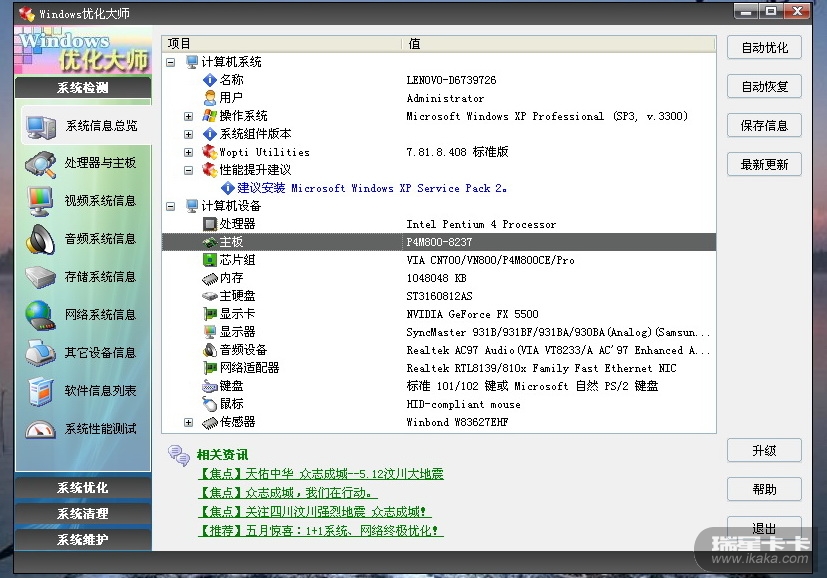Open the 天佑中华 众志成城 news link
The image size is (827, 578).
[x=321, y=474]
